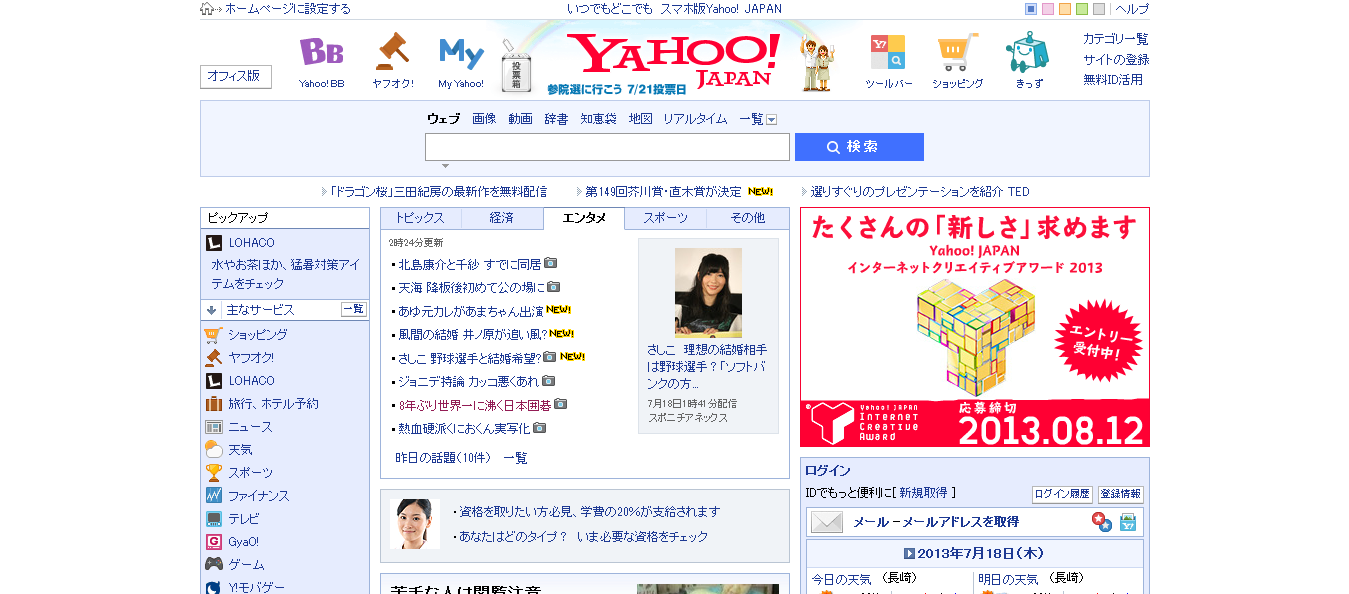Open the My Yahoo! icon
Viewport: 1349px width, 594px height.
pos(461,52)
